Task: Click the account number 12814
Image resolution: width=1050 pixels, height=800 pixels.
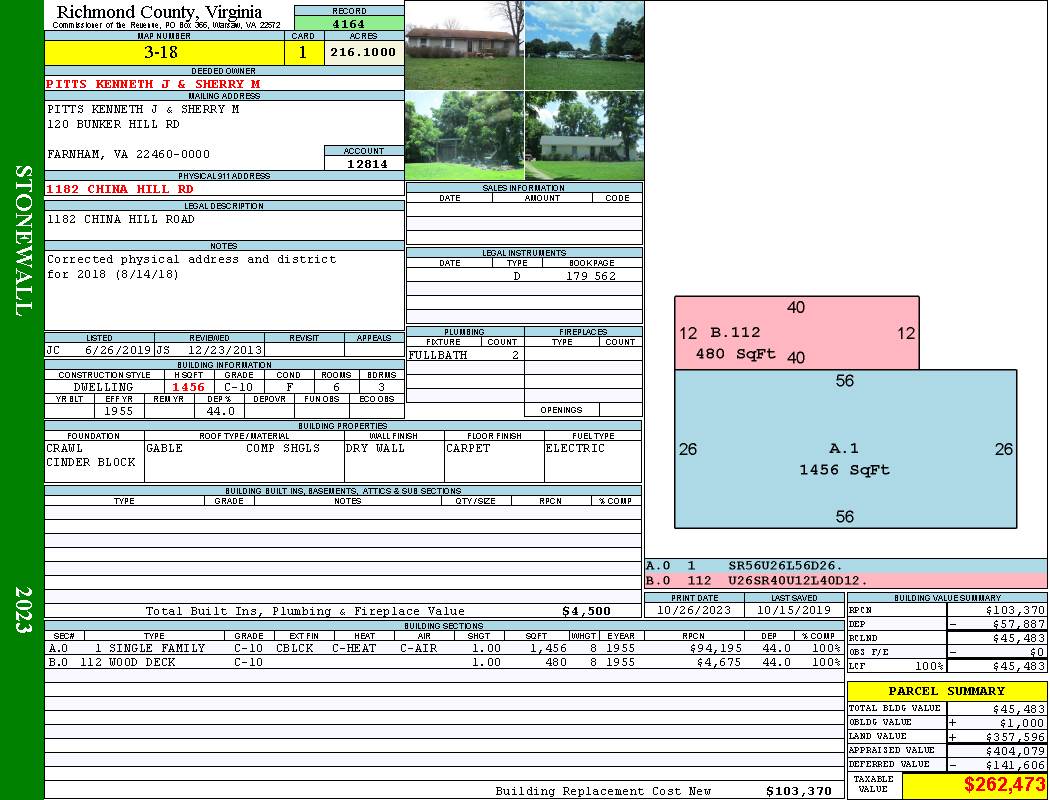Action: [x=367, y=163]
